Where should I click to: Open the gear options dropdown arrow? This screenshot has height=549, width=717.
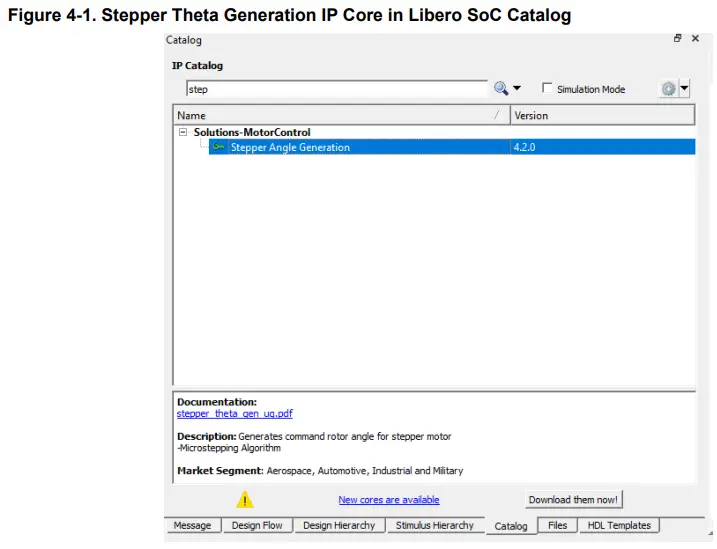[x=684, y=88]
